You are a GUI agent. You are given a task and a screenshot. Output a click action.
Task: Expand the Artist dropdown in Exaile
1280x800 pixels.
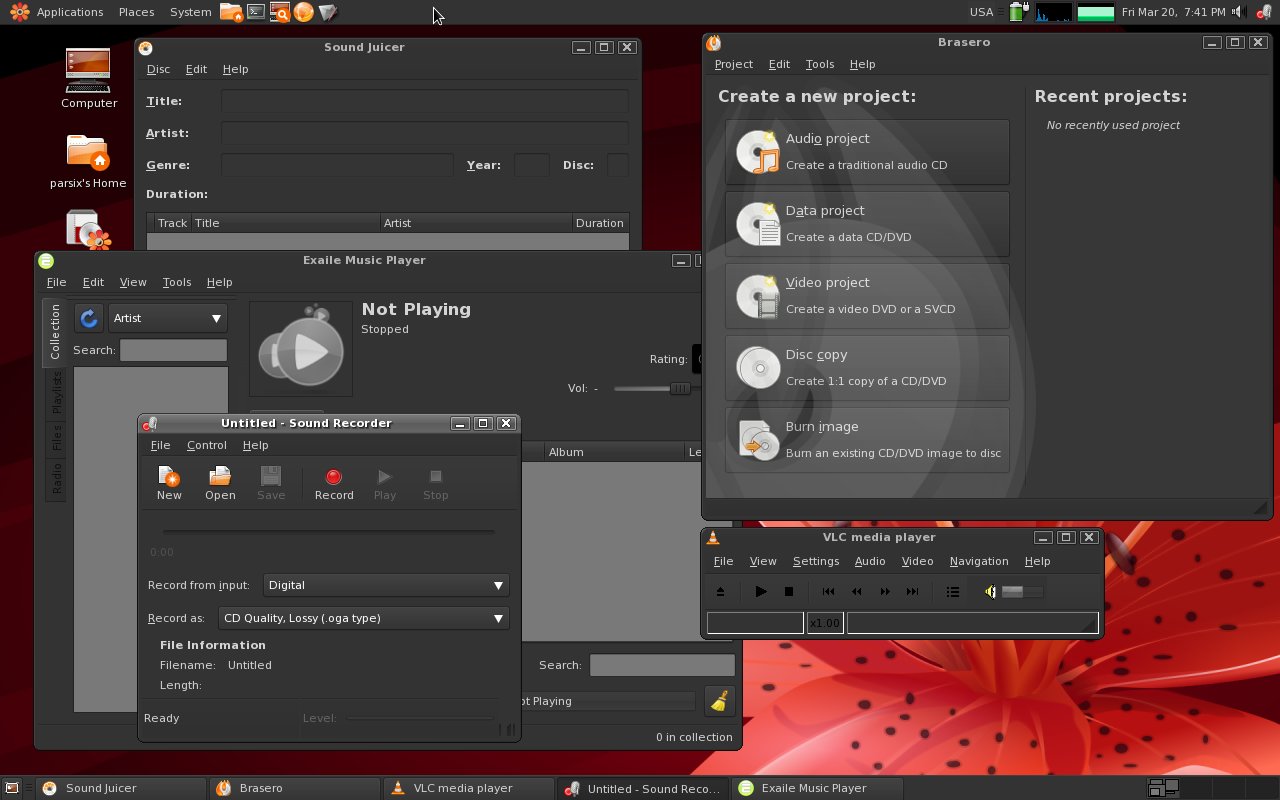click(168, 318)
